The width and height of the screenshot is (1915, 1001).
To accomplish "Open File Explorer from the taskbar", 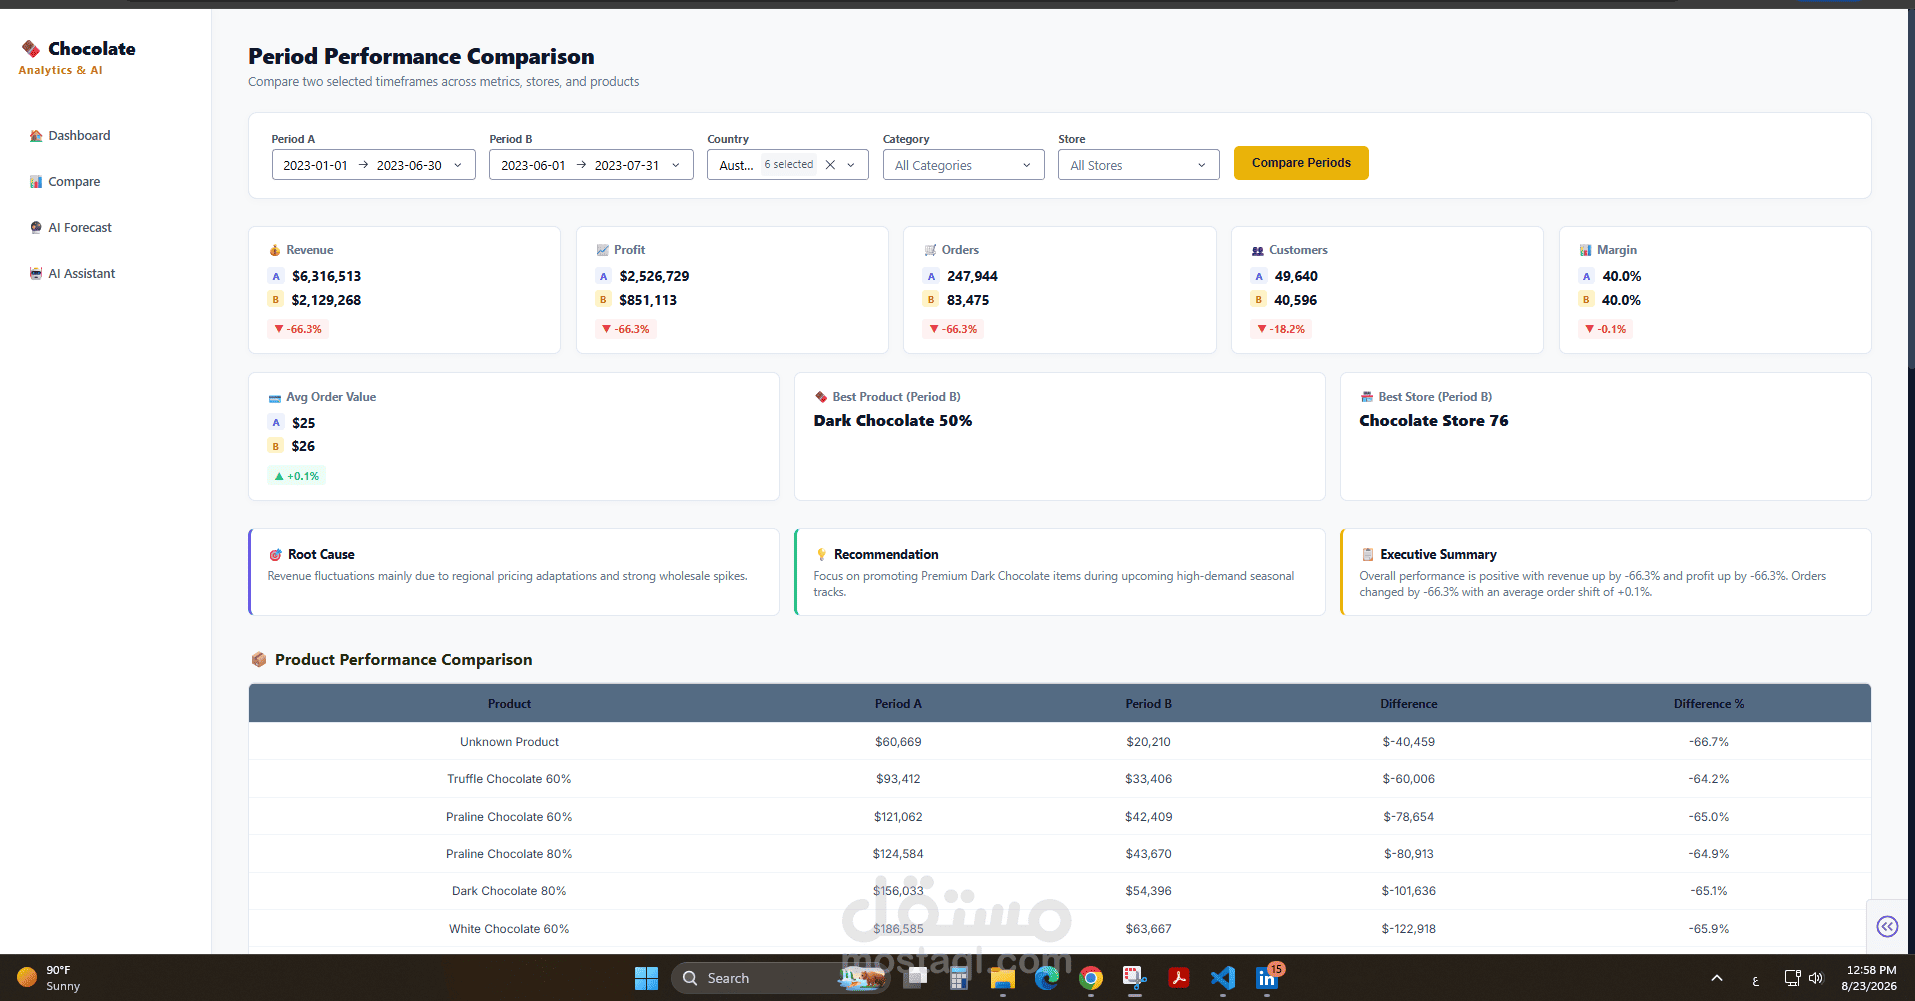I will pyautogui.click(x=1002, y=978).
